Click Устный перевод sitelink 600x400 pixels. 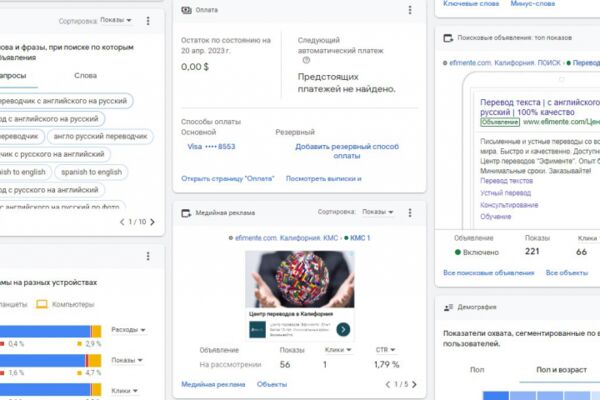tap(505, 193)
